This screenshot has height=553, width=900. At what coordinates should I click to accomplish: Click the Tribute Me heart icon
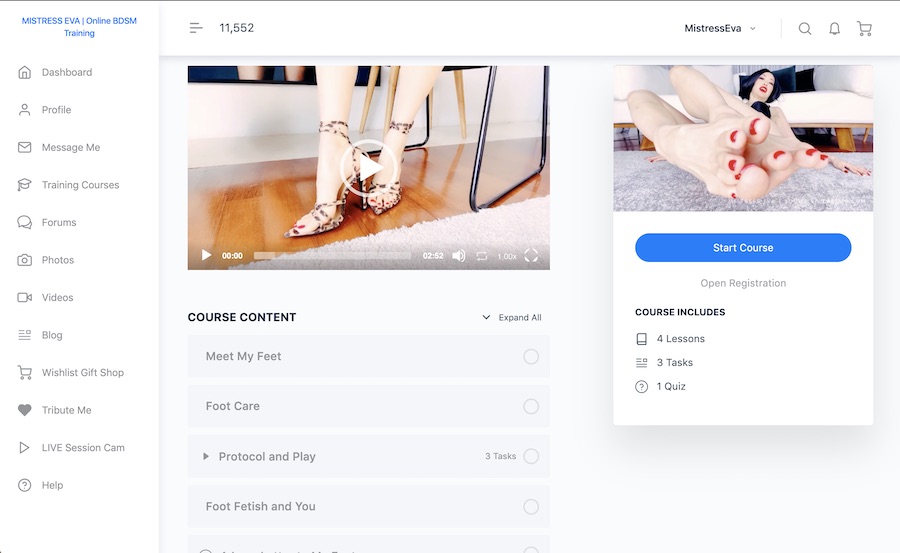[x=24, y=410]
